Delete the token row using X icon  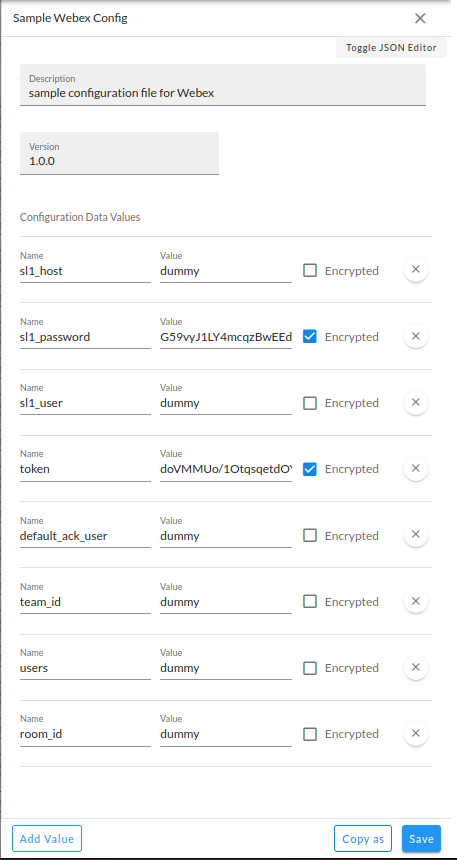pyautogui.click(x=415, y=468)
